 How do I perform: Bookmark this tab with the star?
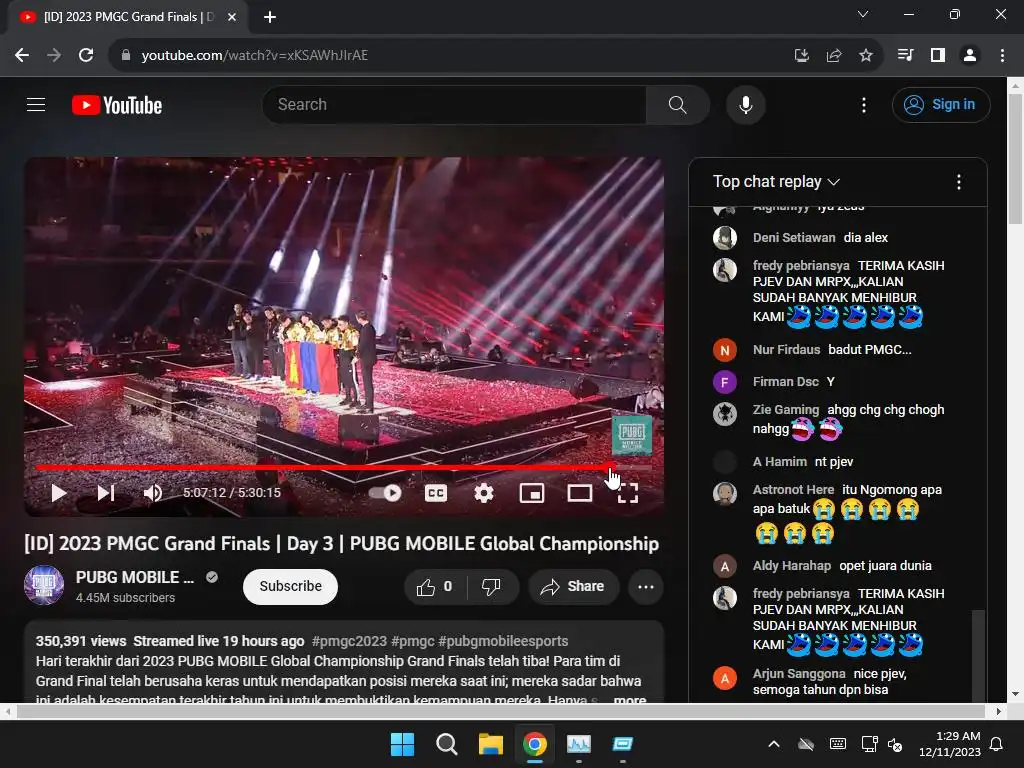click(865, 56)
